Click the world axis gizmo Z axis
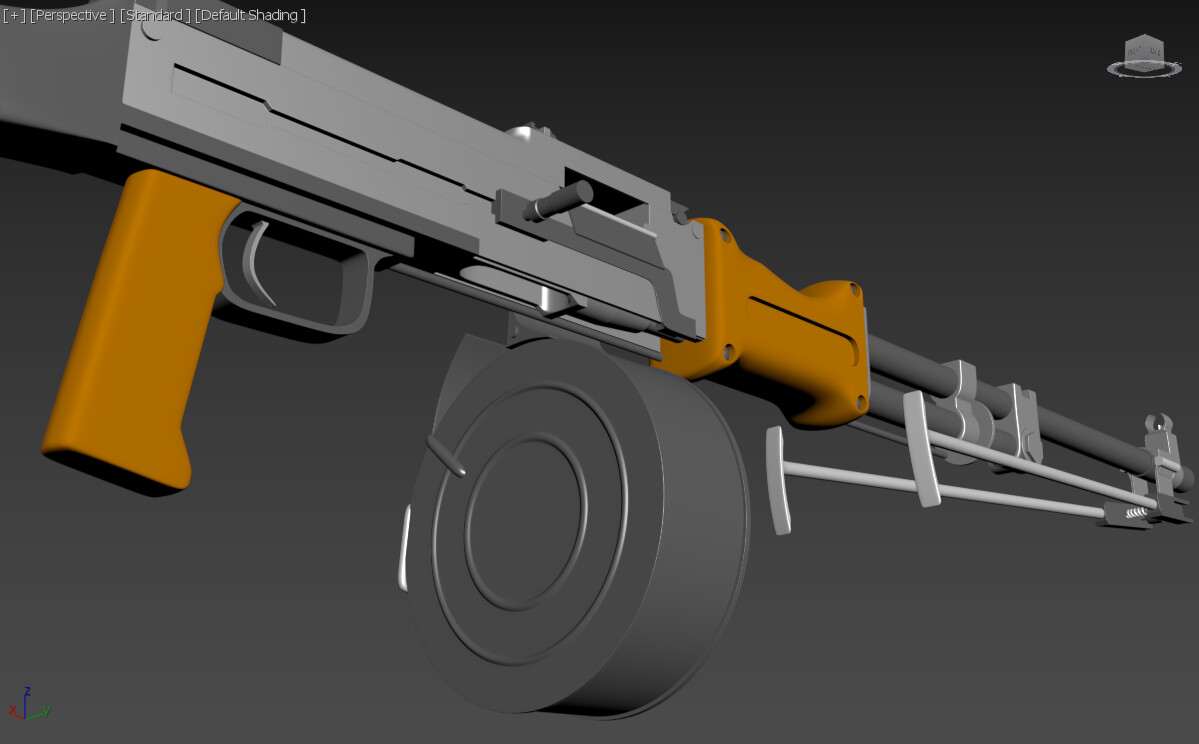Viewport: 1199px width, 744px height. (x=25, y=705)
